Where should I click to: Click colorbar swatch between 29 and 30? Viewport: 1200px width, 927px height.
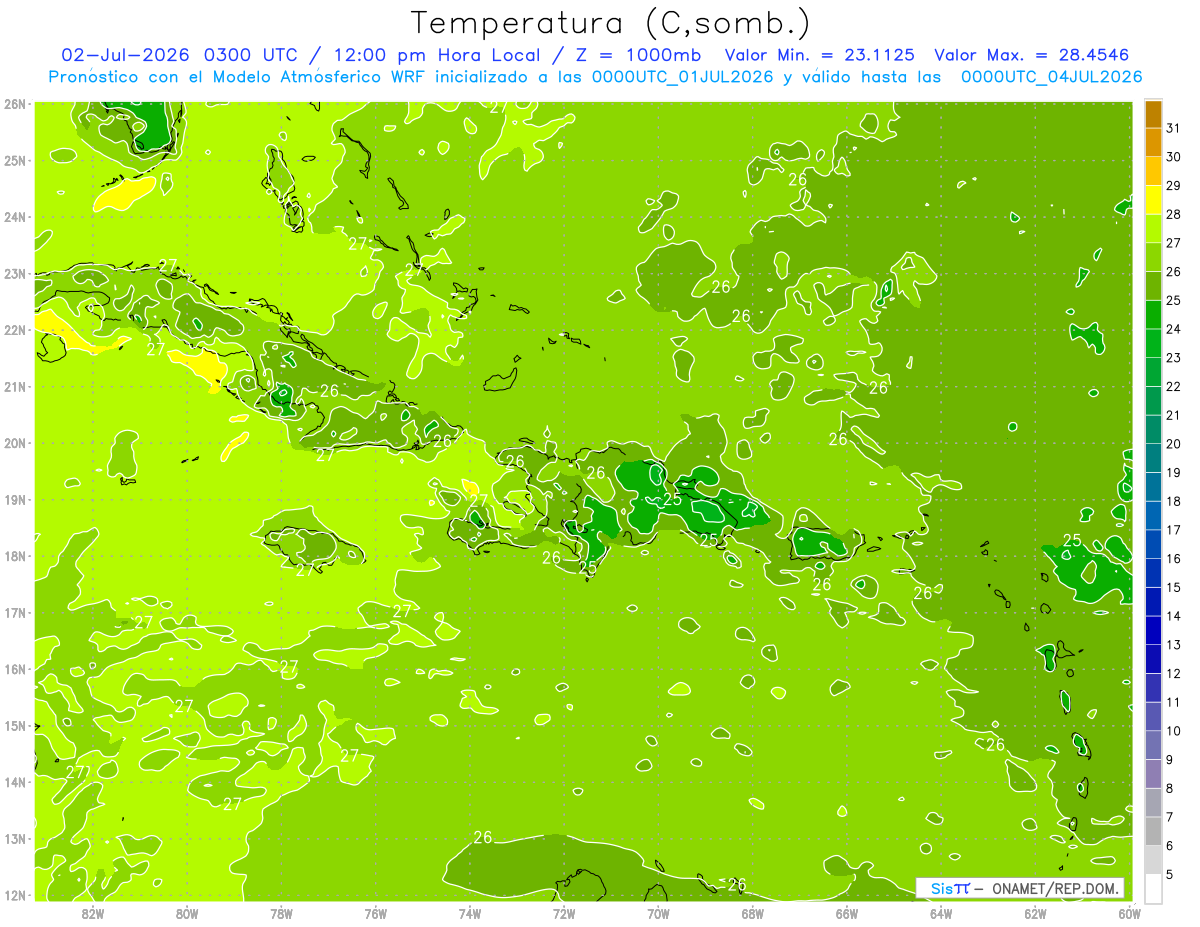(x=1153, y=171)
